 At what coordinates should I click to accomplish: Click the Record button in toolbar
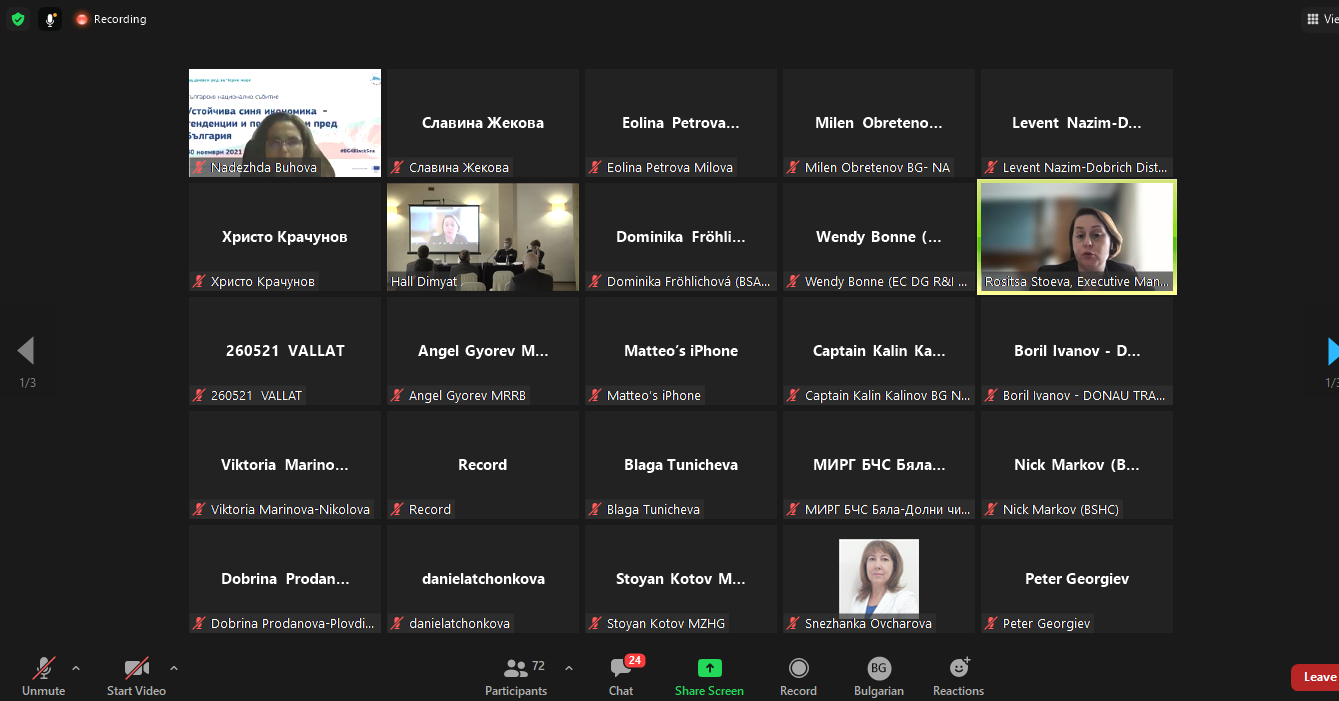click(798, 676)
